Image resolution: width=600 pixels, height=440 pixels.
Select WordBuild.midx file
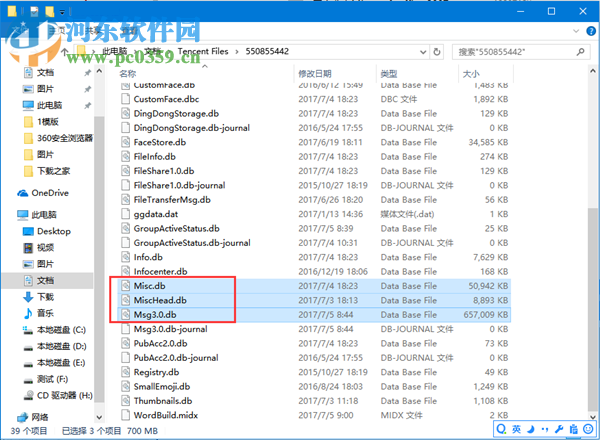(x=166, y=415)
